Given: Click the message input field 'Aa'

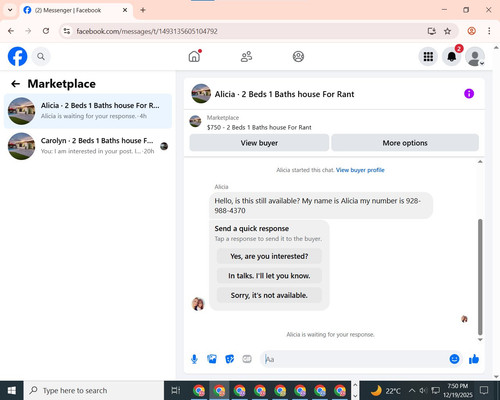Looking at the screenshot, I should [x=354, y=359].
